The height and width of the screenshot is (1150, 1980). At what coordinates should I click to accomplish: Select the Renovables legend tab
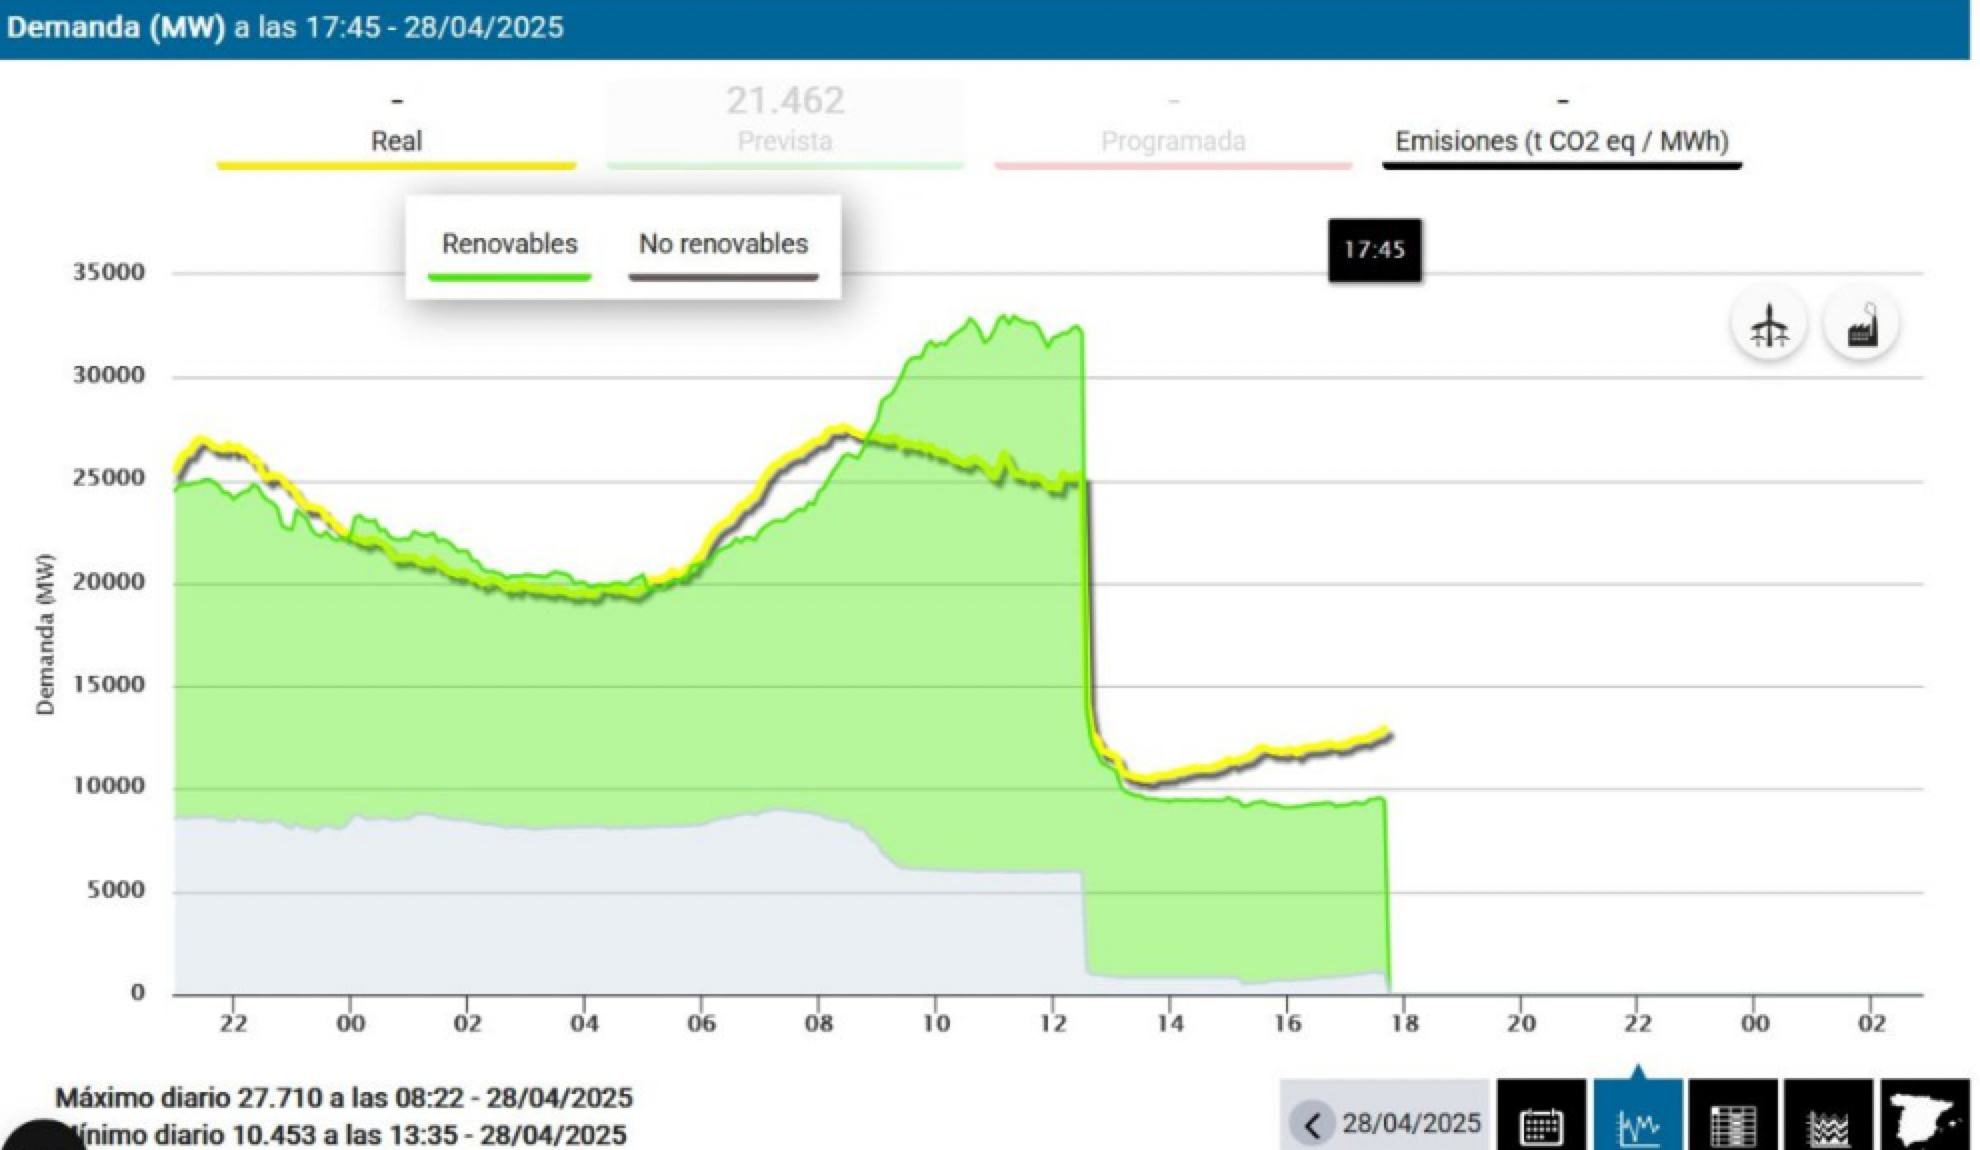(509, 244)
